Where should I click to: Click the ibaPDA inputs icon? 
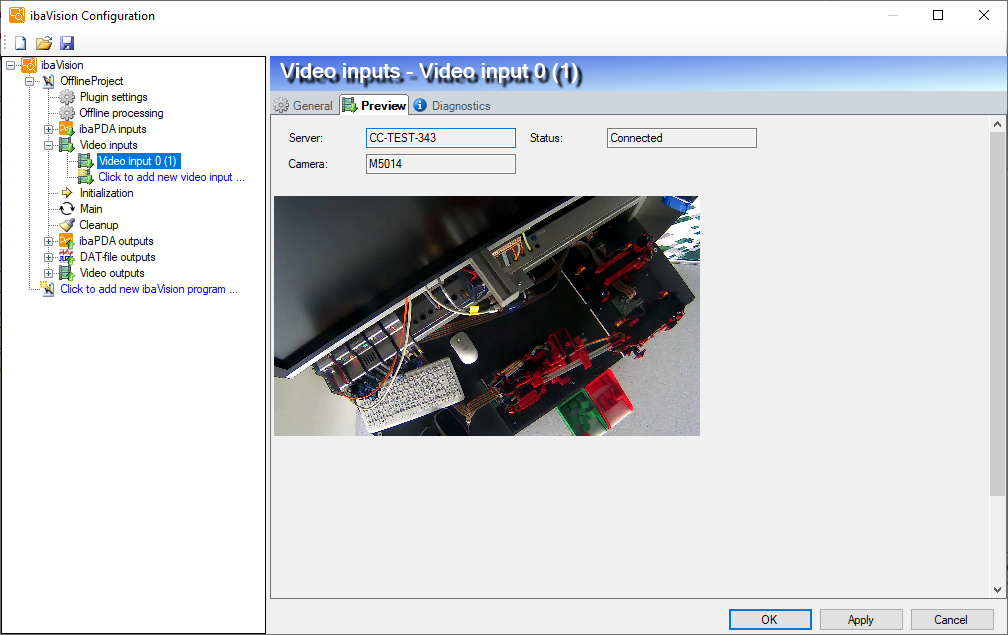pyautogui.click(x=67, y=129)
